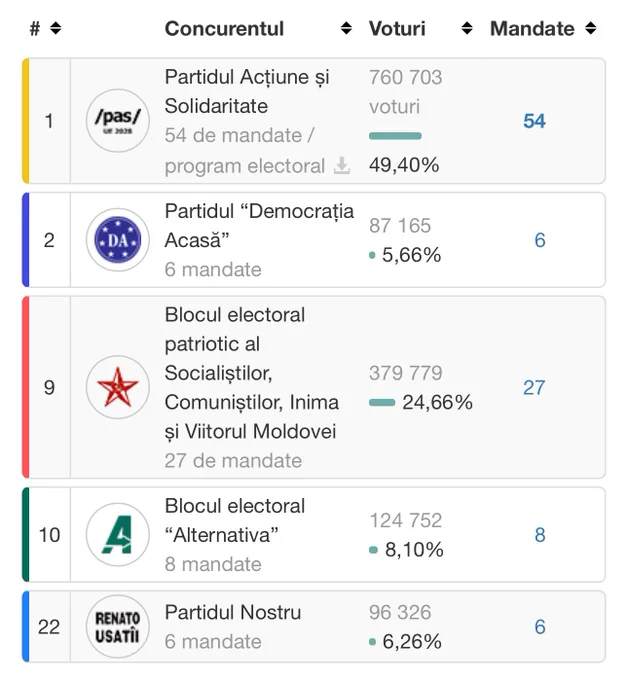Open the Socialiștilor, Comuniștilor bloc link
Viewport: 628px width, 680px height.
pos(252,373)
